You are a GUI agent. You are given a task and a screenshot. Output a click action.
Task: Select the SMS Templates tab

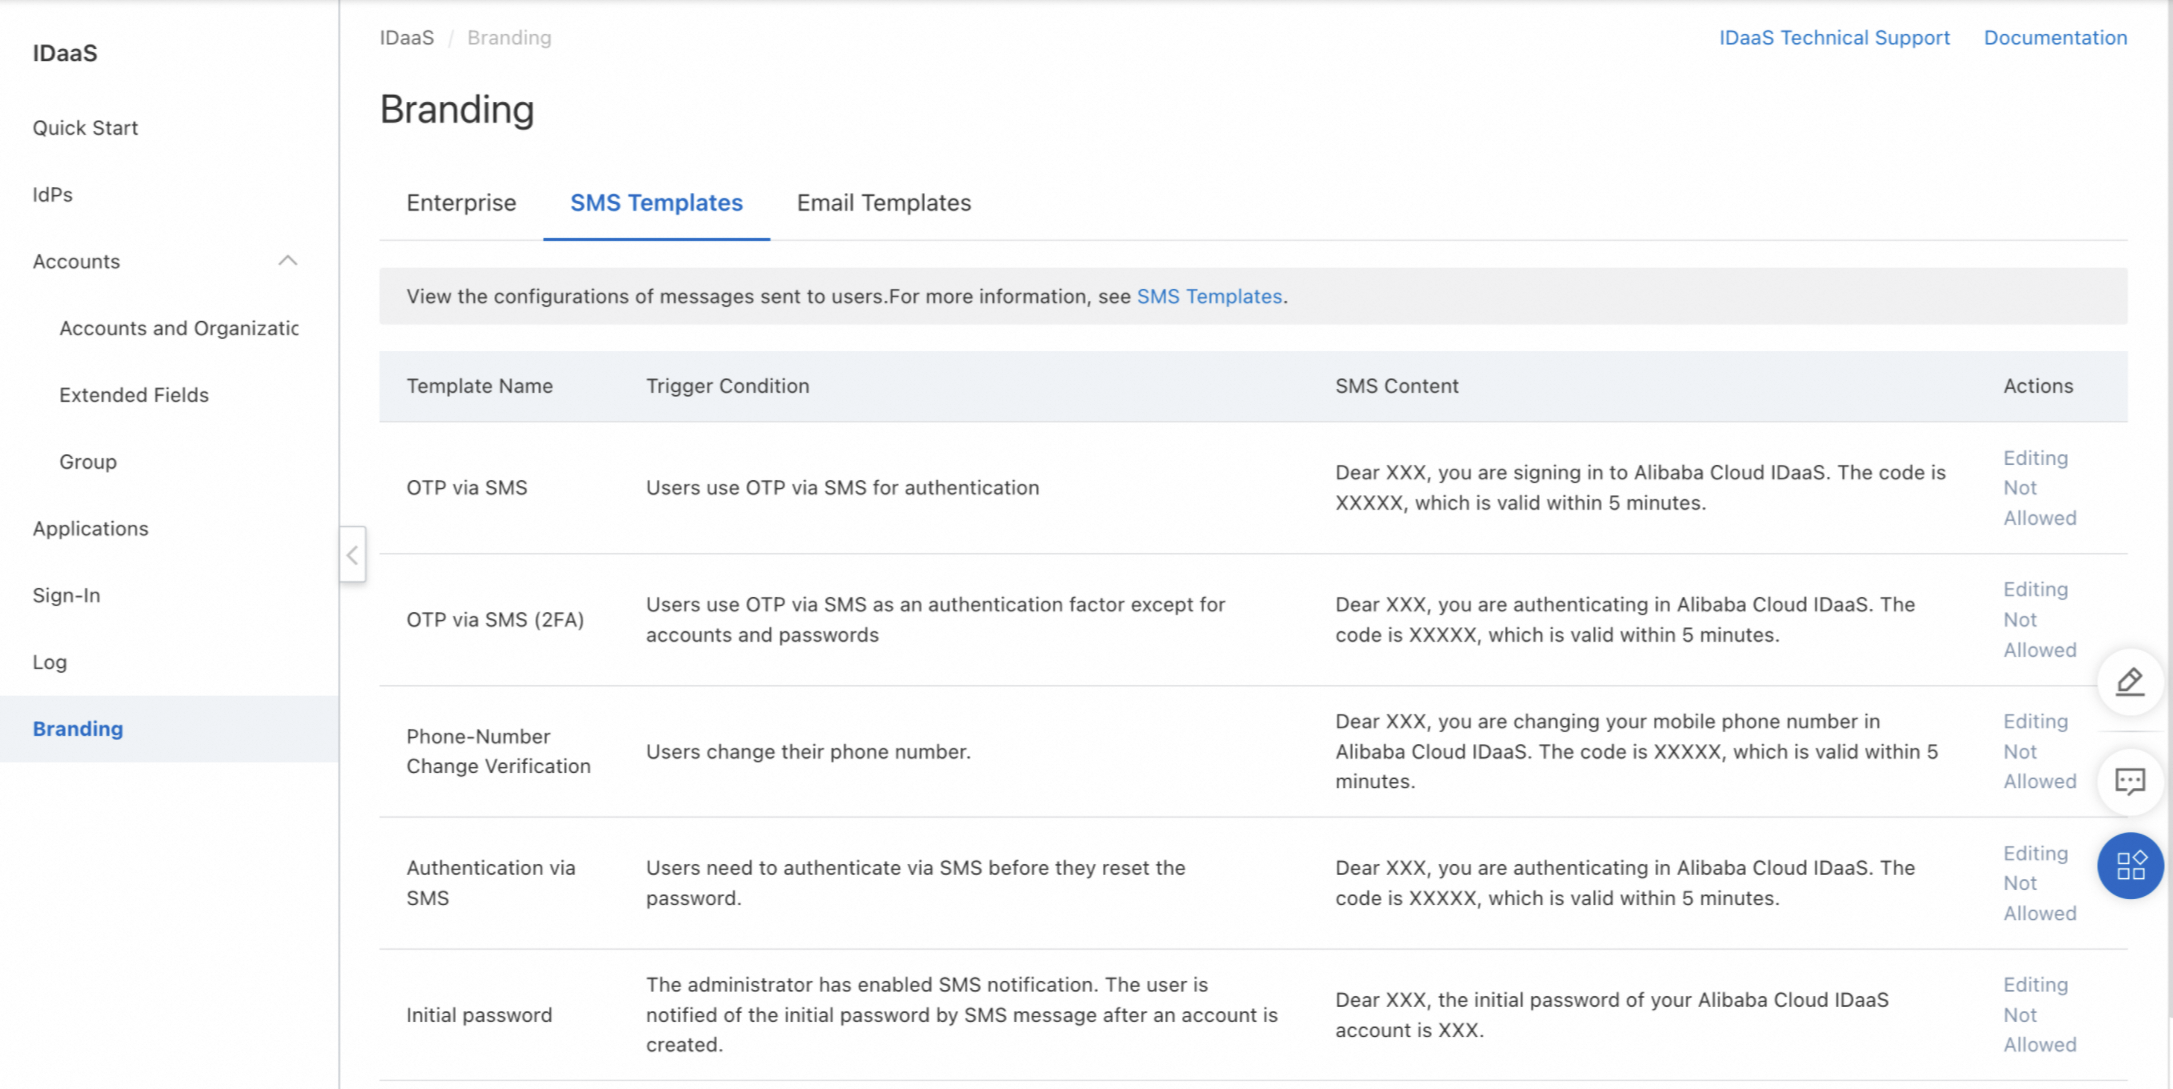656,203
